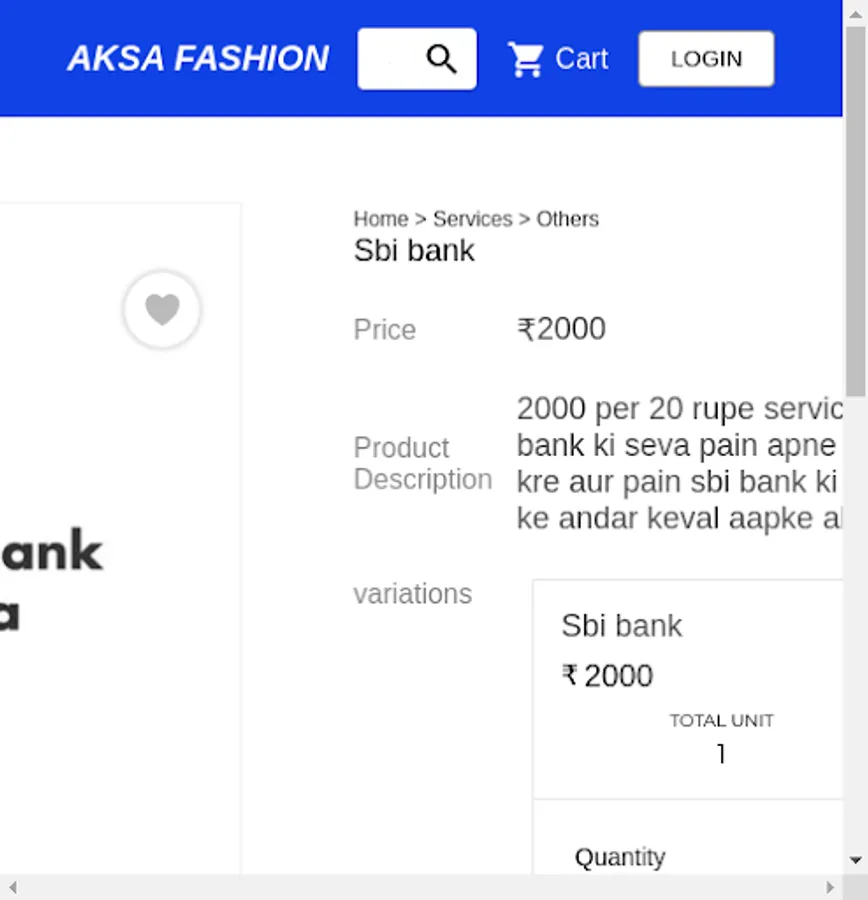Open the Others breadcrumb category
This screenshot has width=868, height=900.
(567, 219)
